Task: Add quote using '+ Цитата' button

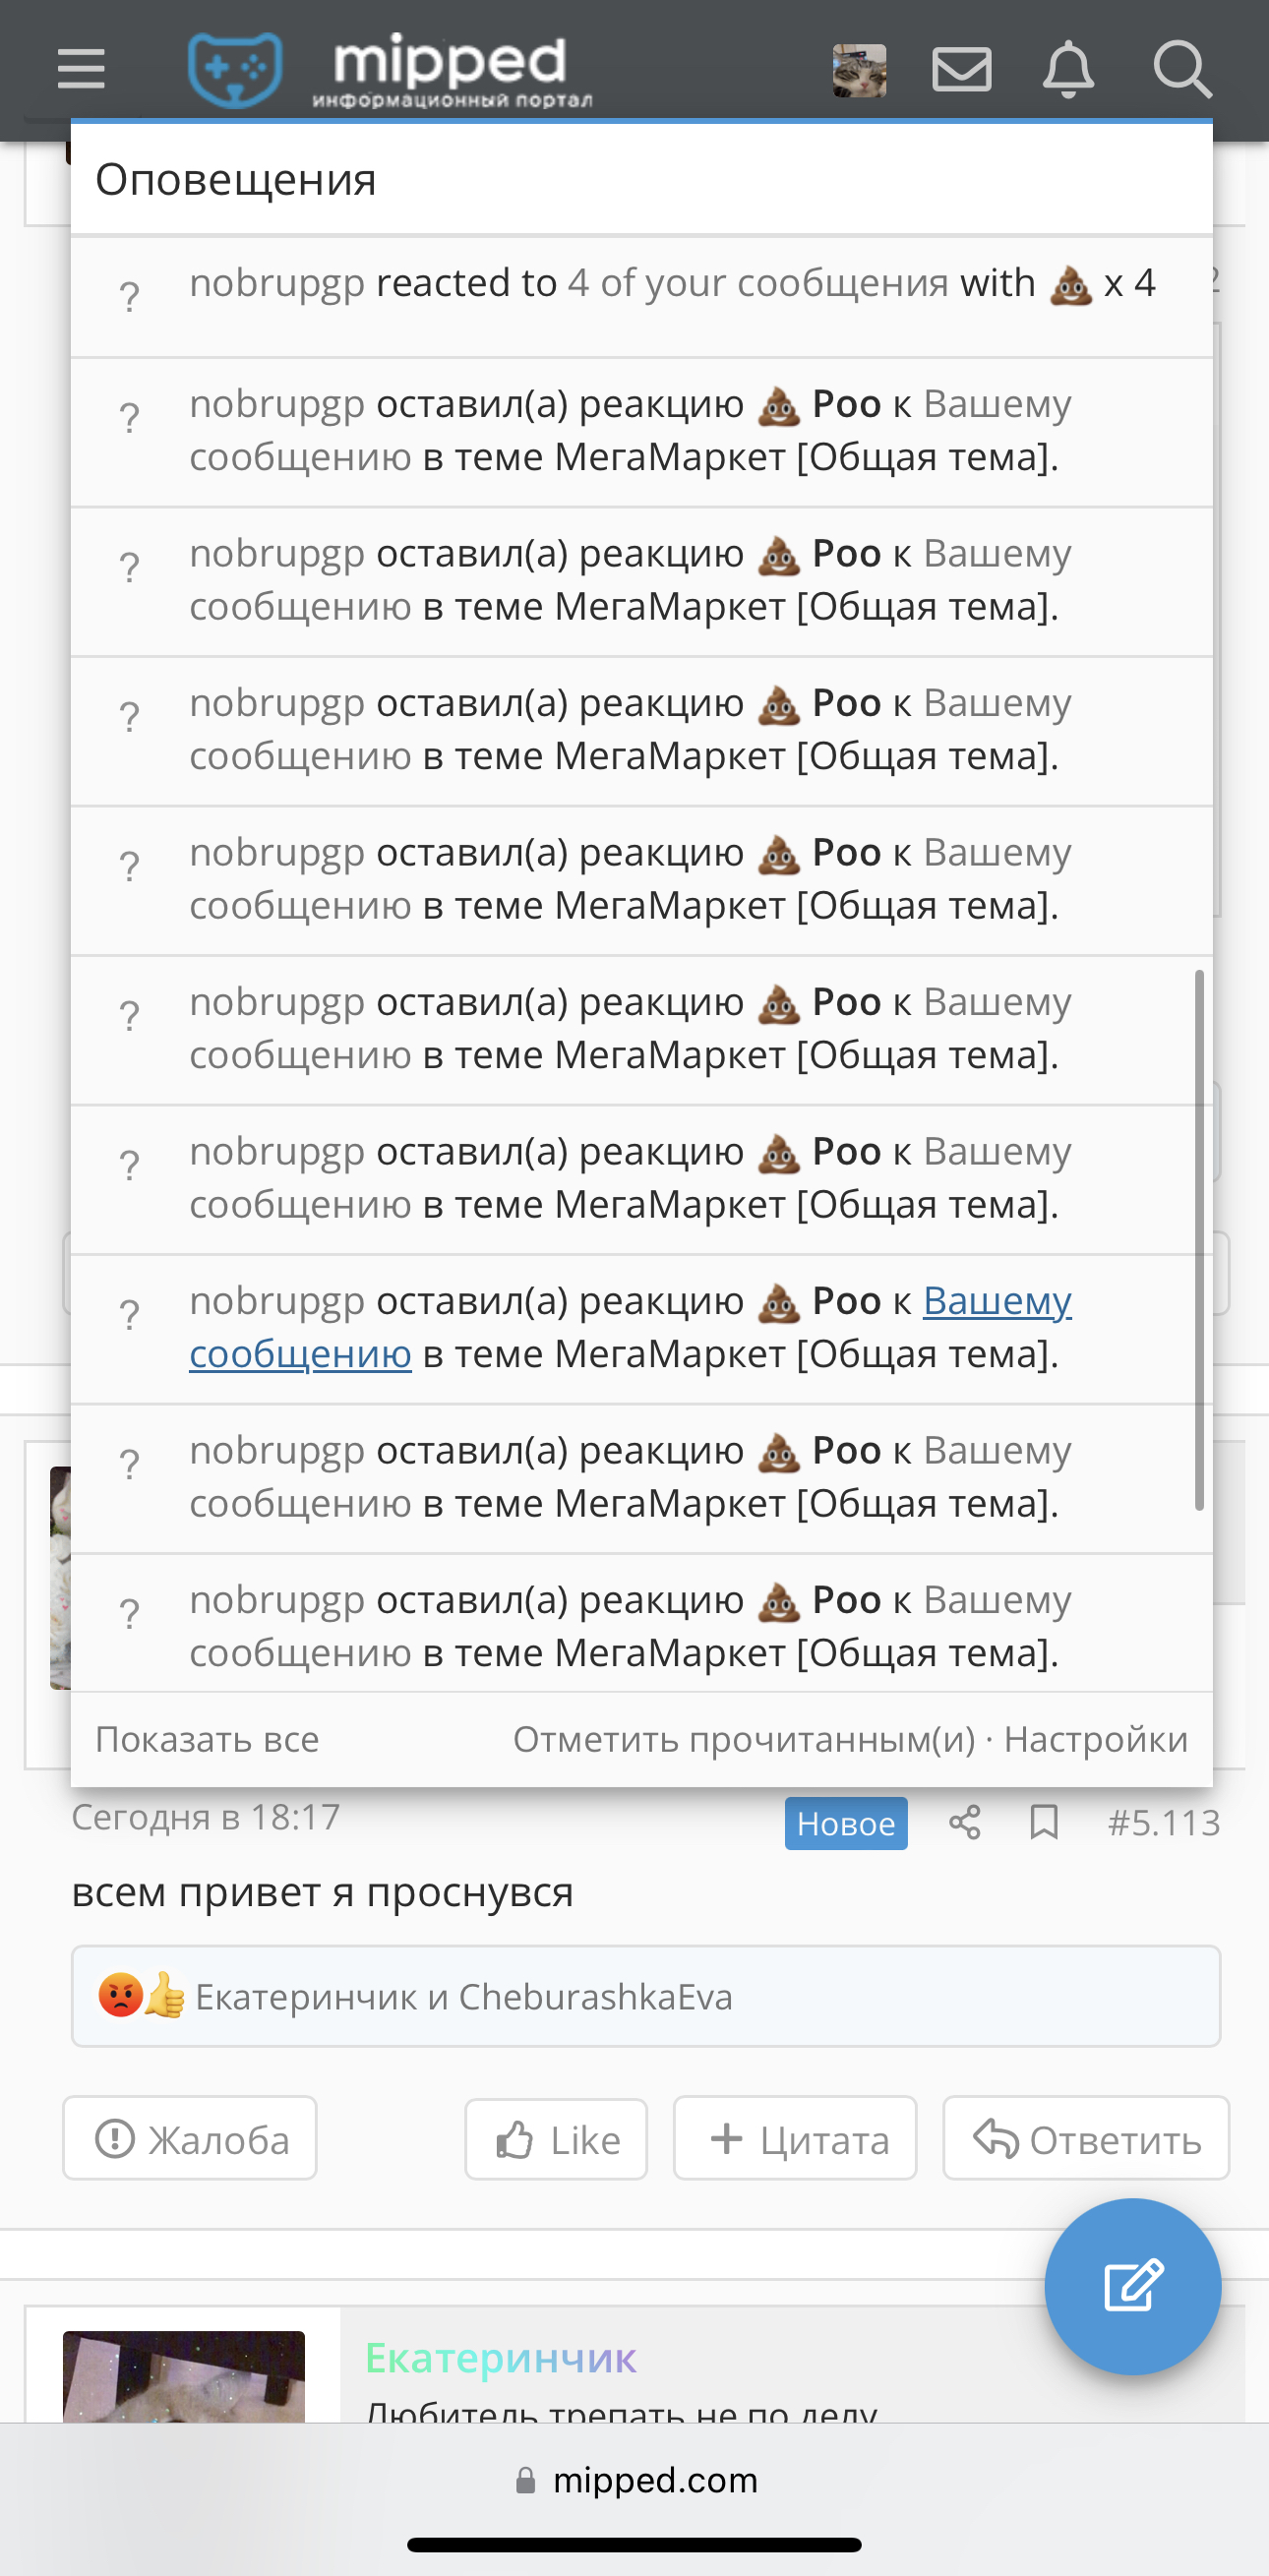Action: 795,2139
